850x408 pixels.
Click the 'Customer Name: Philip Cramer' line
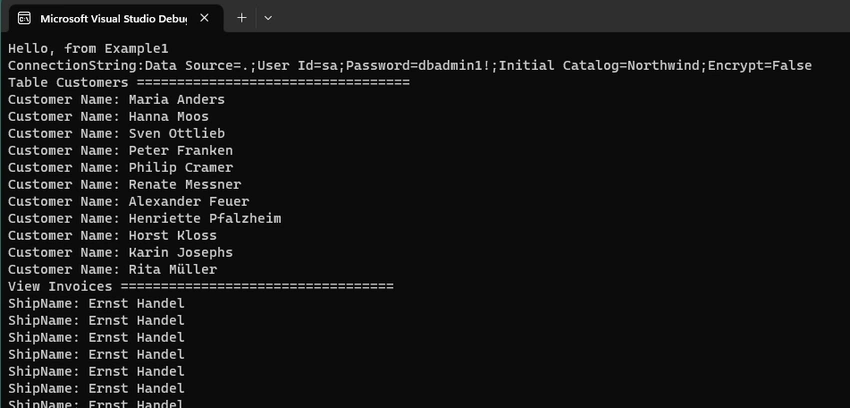120,167
